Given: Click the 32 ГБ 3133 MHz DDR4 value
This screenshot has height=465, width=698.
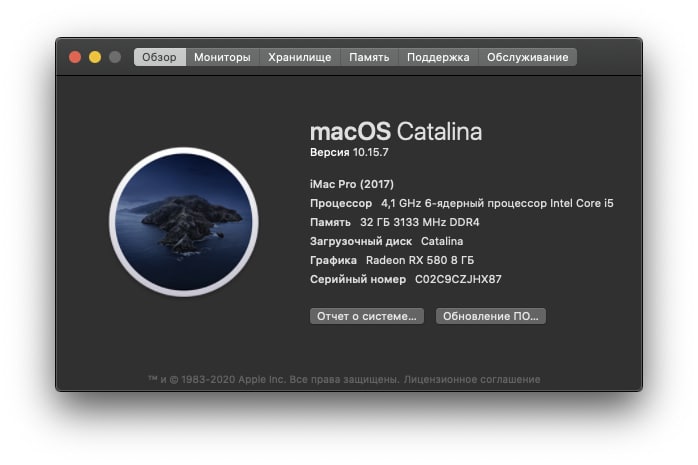Looking at the screenshot, I should pyautogui.click(x=420, y=222).
